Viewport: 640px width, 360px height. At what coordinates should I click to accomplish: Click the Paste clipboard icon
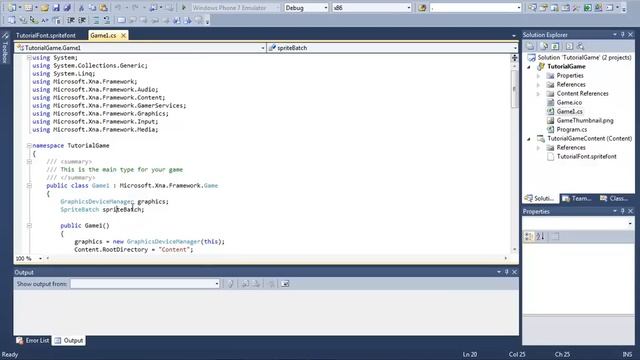pyautogui.click(x=104, y=8)
